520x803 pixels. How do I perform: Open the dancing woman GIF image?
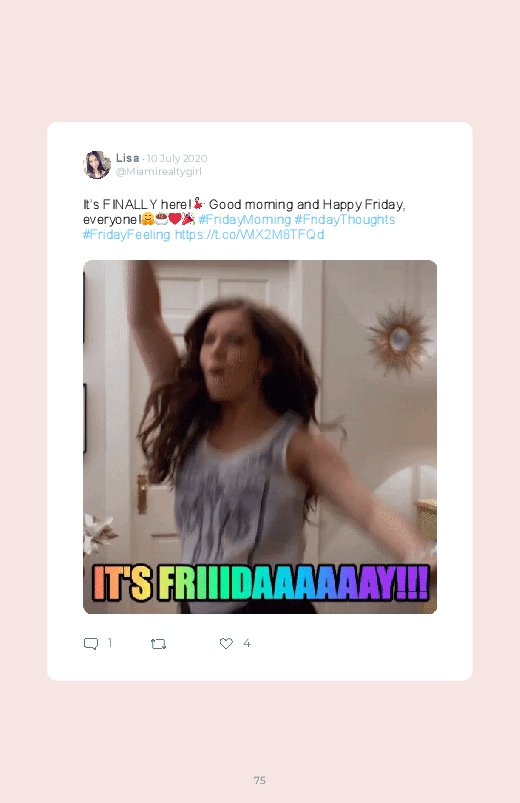coord(260,437)
